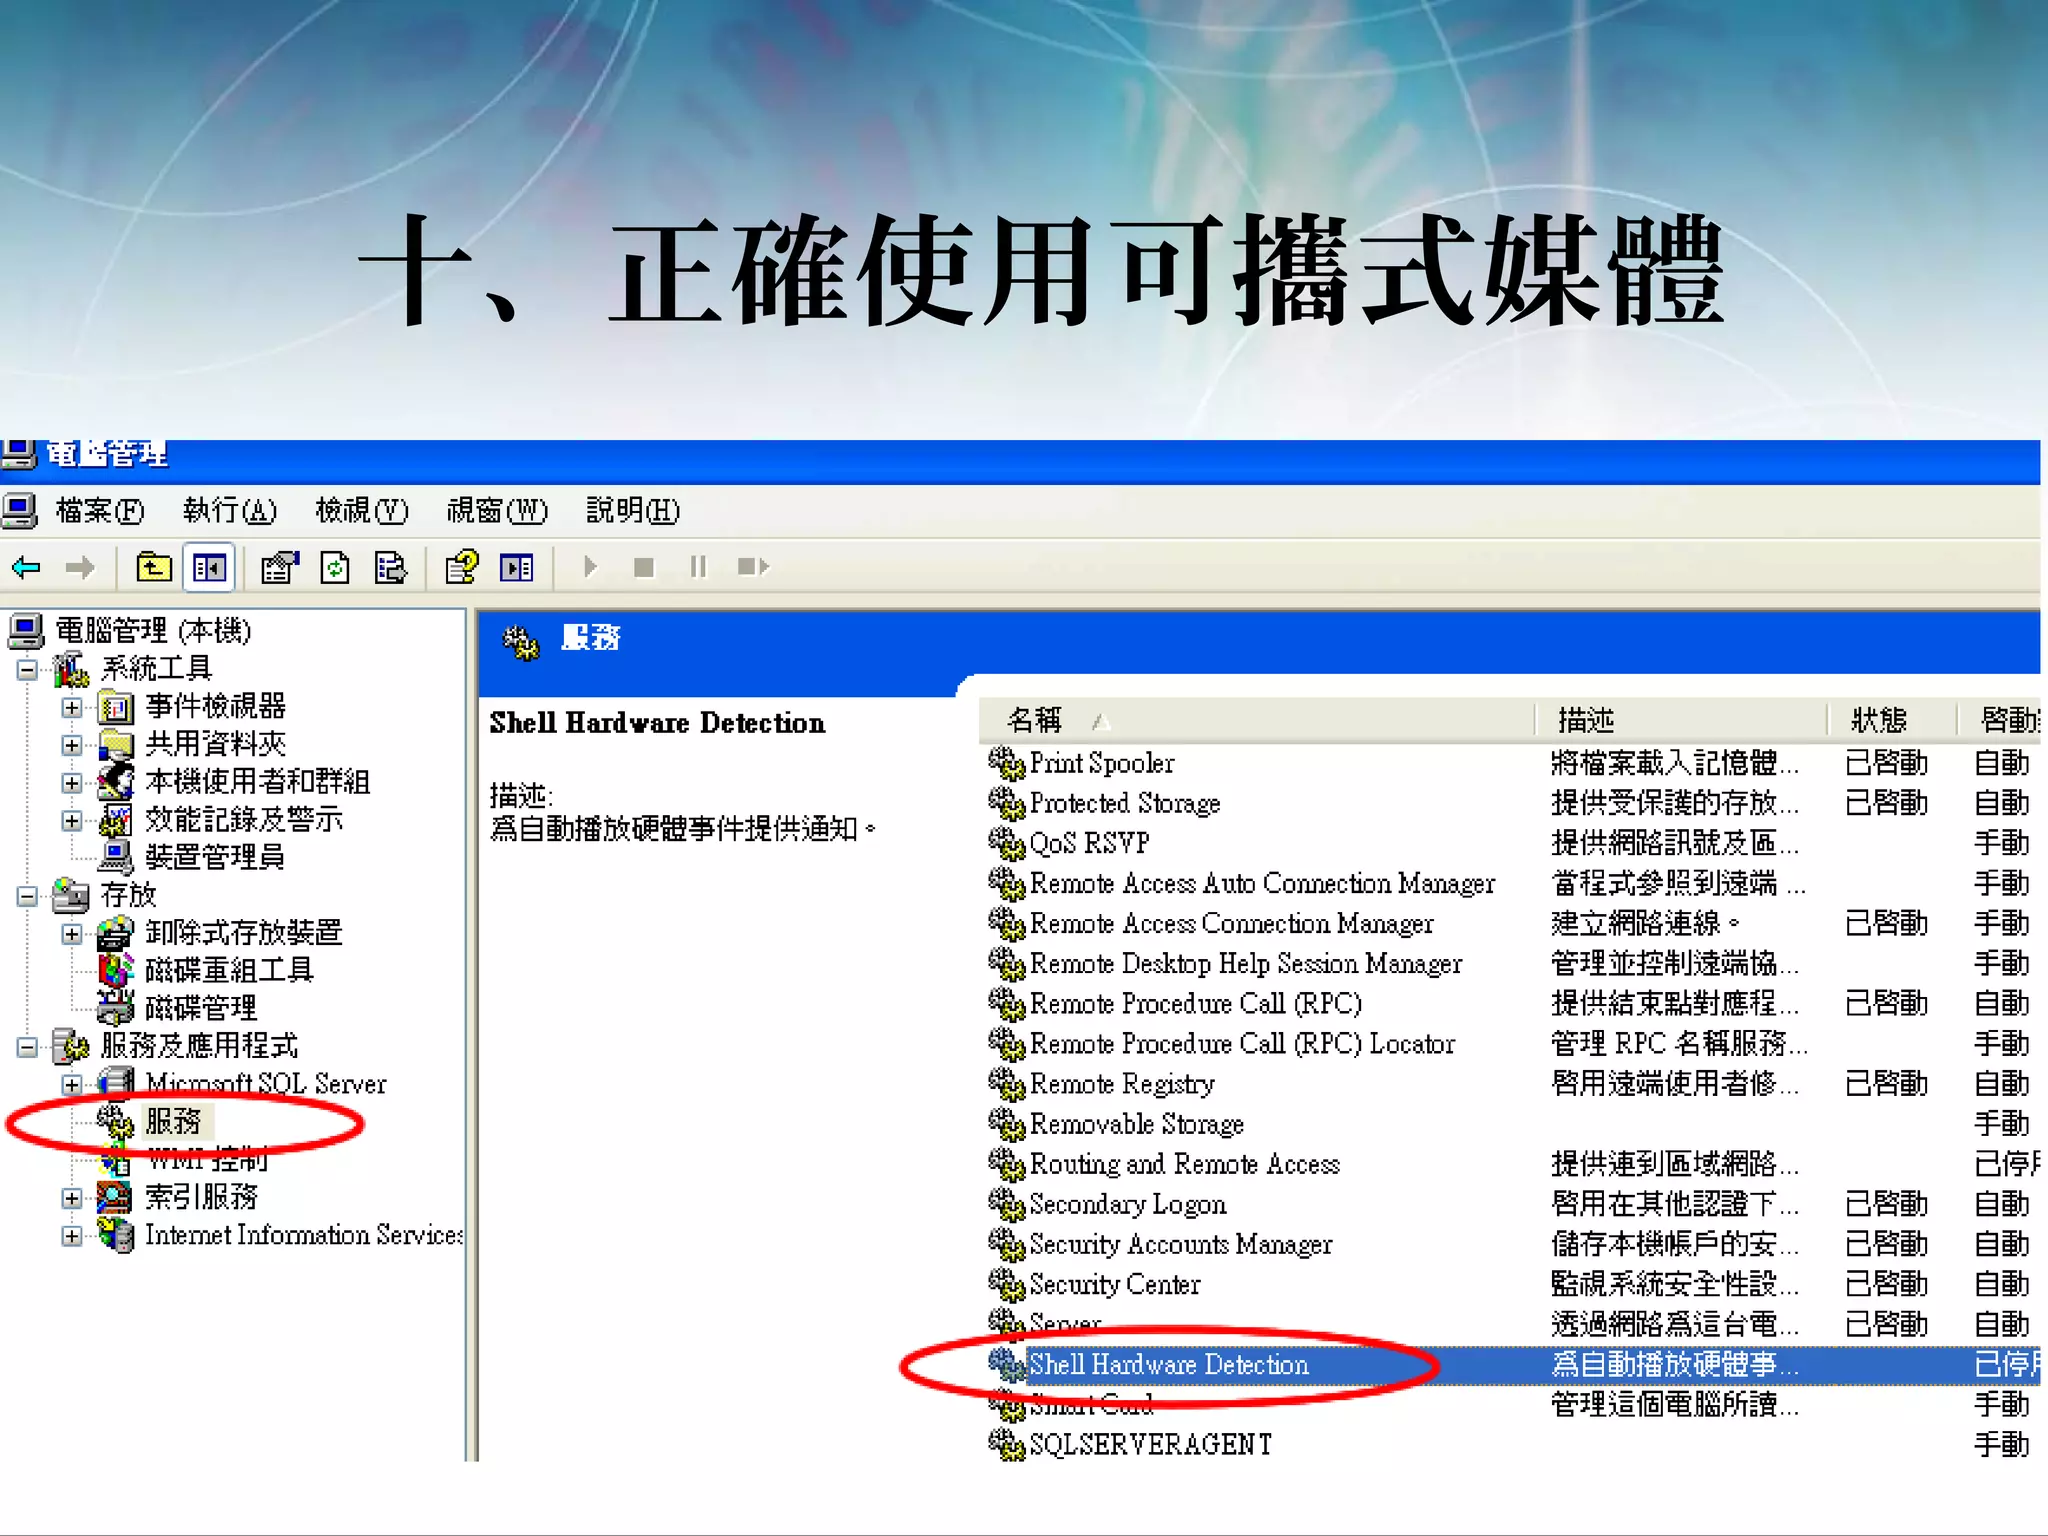Select Remote Desktop Help Session Manager

click(x=1246, y=963)
